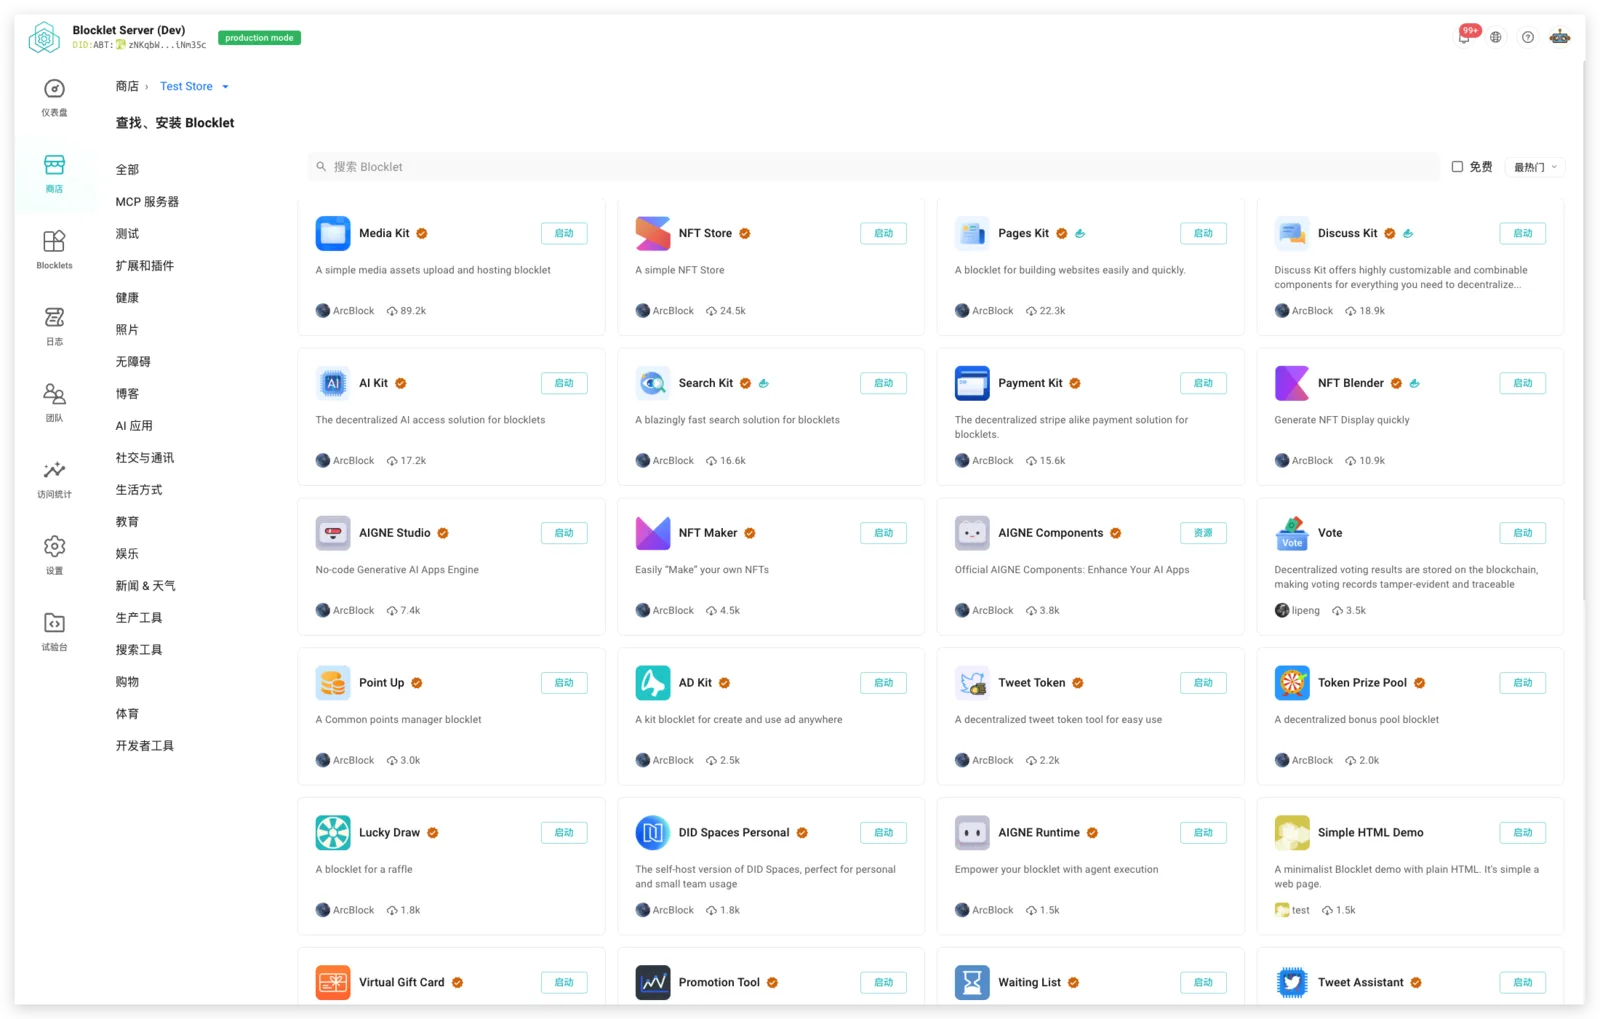
Task: Click the Virtual Gift Card app icon
Action: [333, 983]
